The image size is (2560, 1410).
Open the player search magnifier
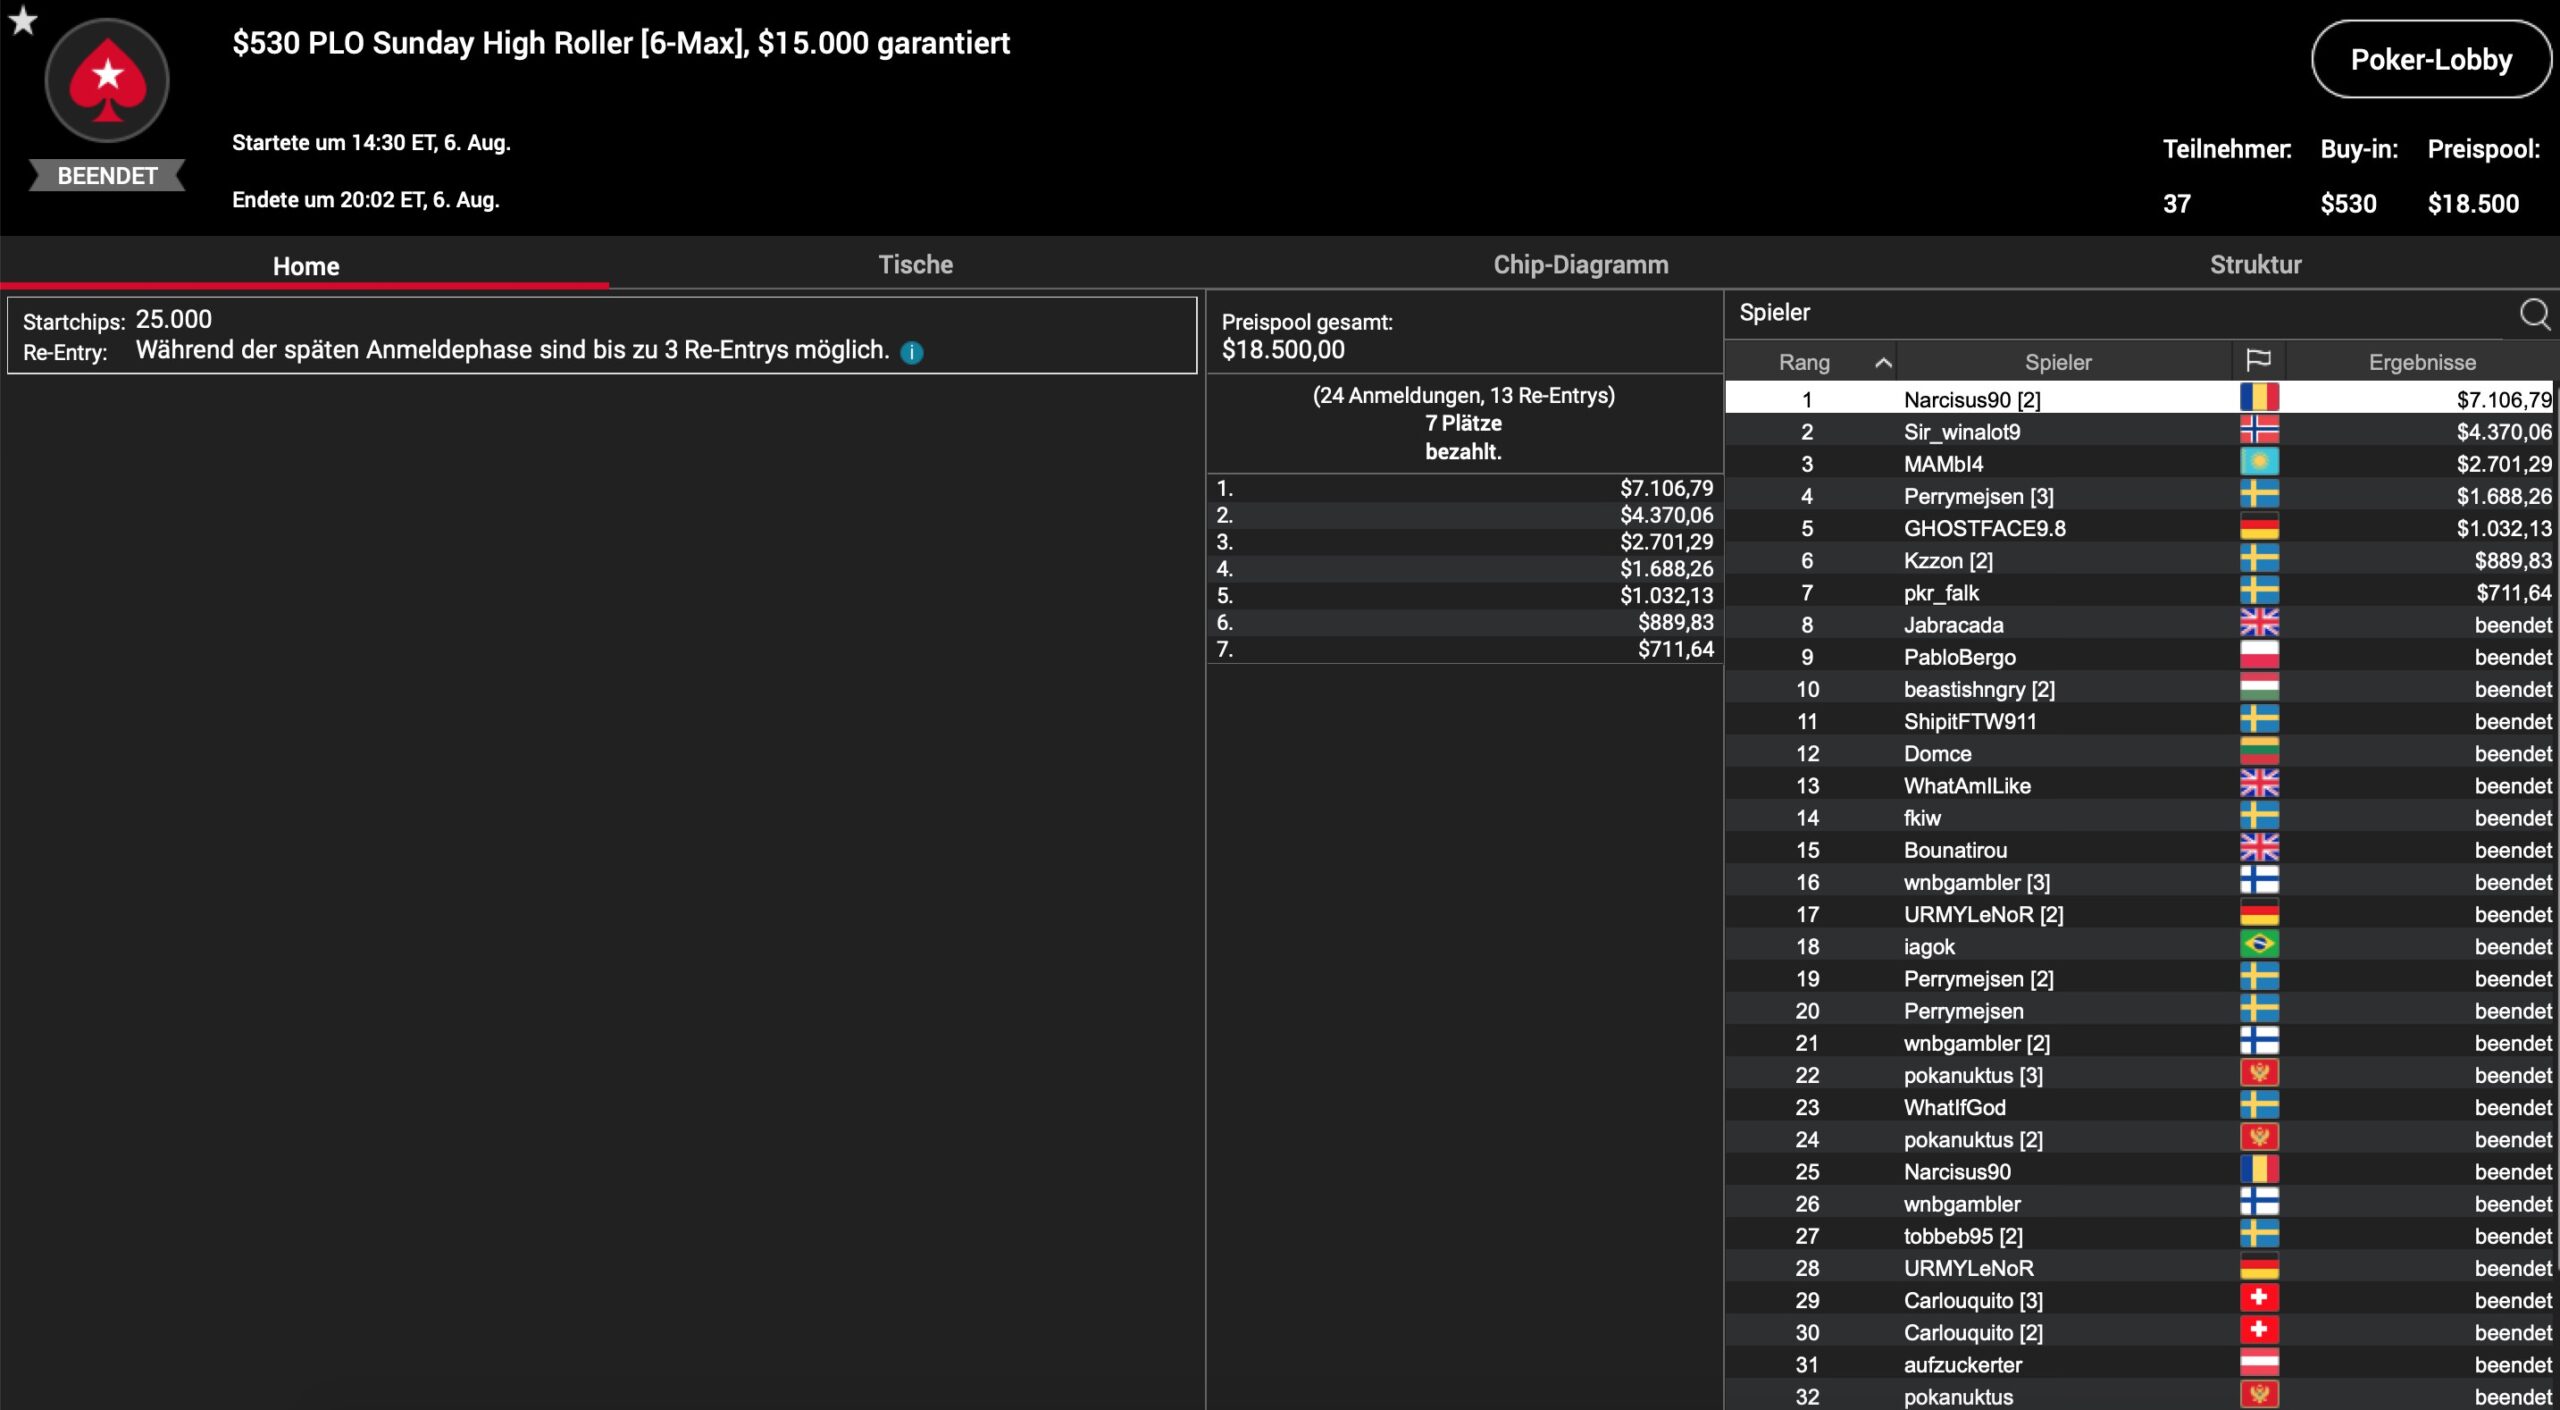(2534, 314)
